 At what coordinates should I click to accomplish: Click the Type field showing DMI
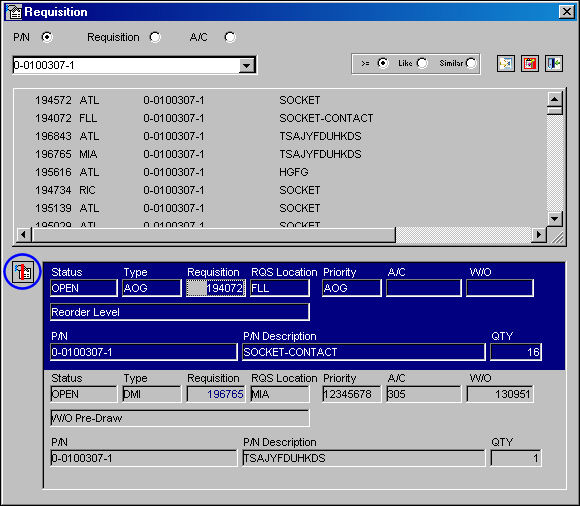click(152, 394)
